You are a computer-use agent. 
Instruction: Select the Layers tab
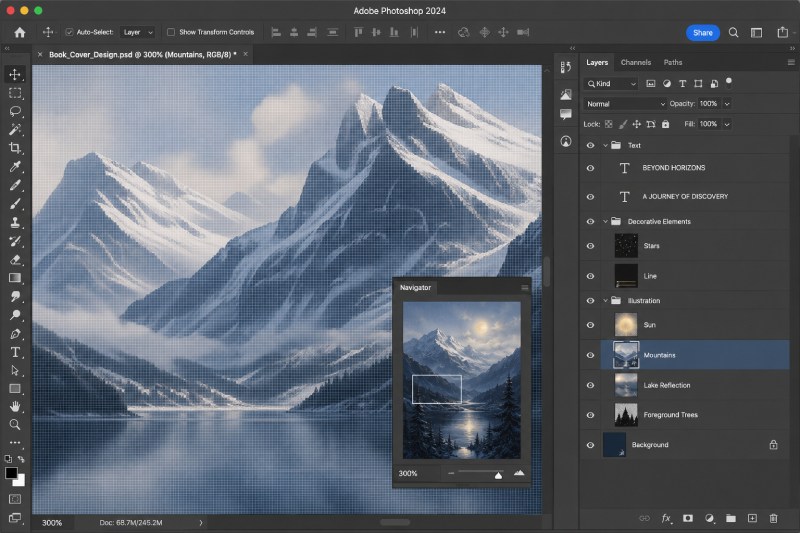click(x=597, y=62)
